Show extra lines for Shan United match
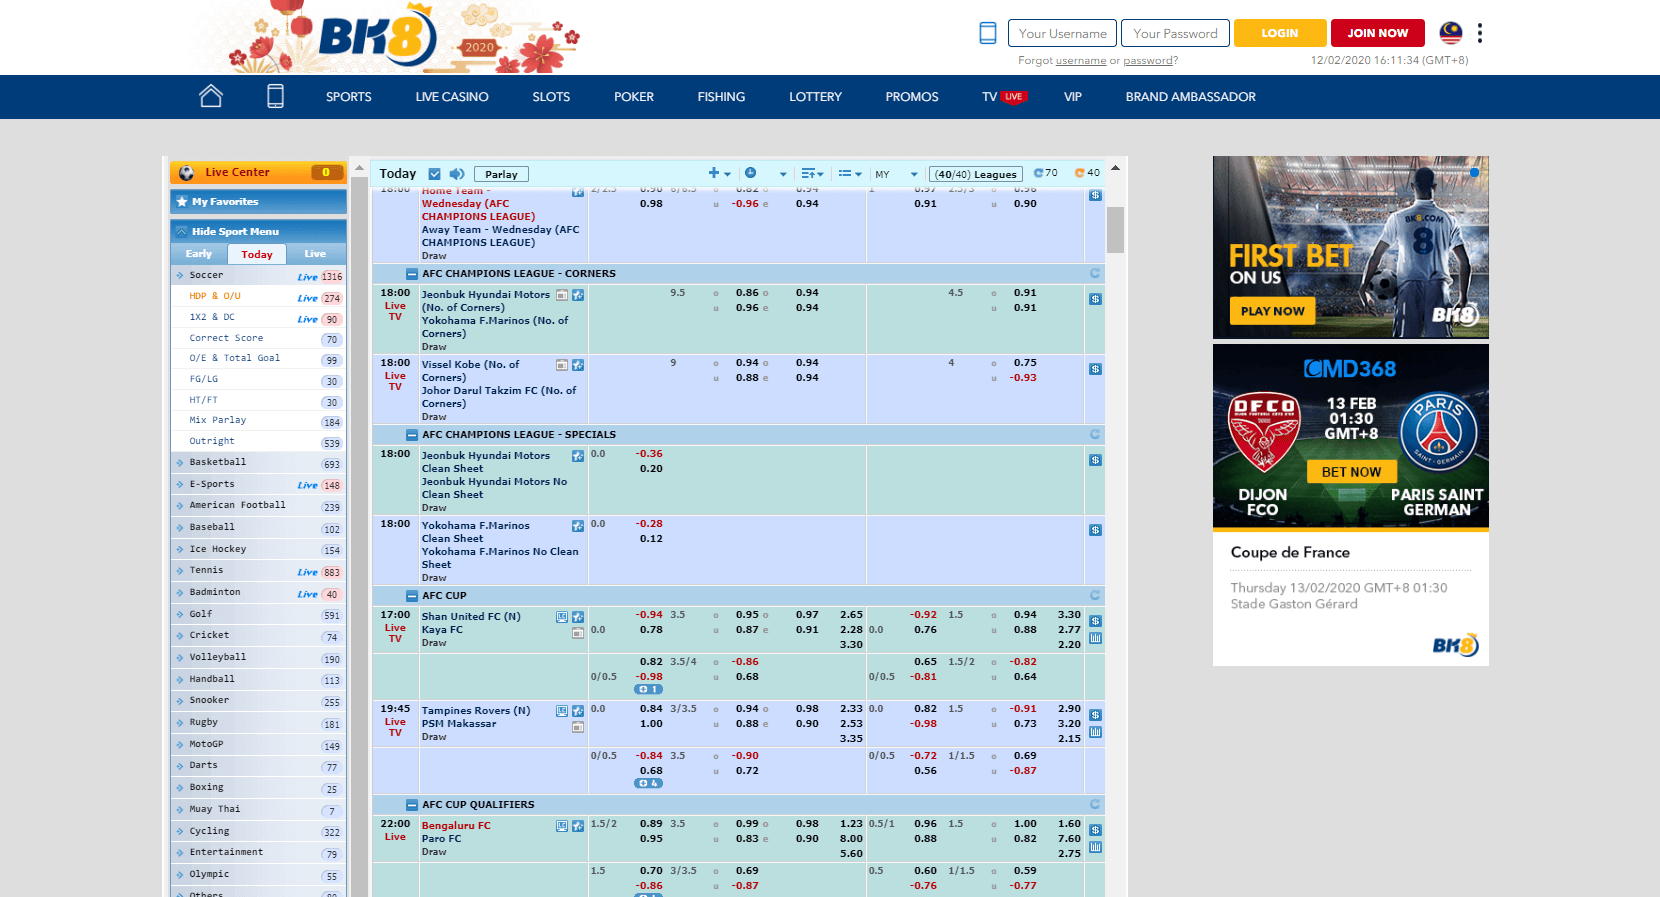This screenshot has height=897, width=1660. (x=648, y=689)
